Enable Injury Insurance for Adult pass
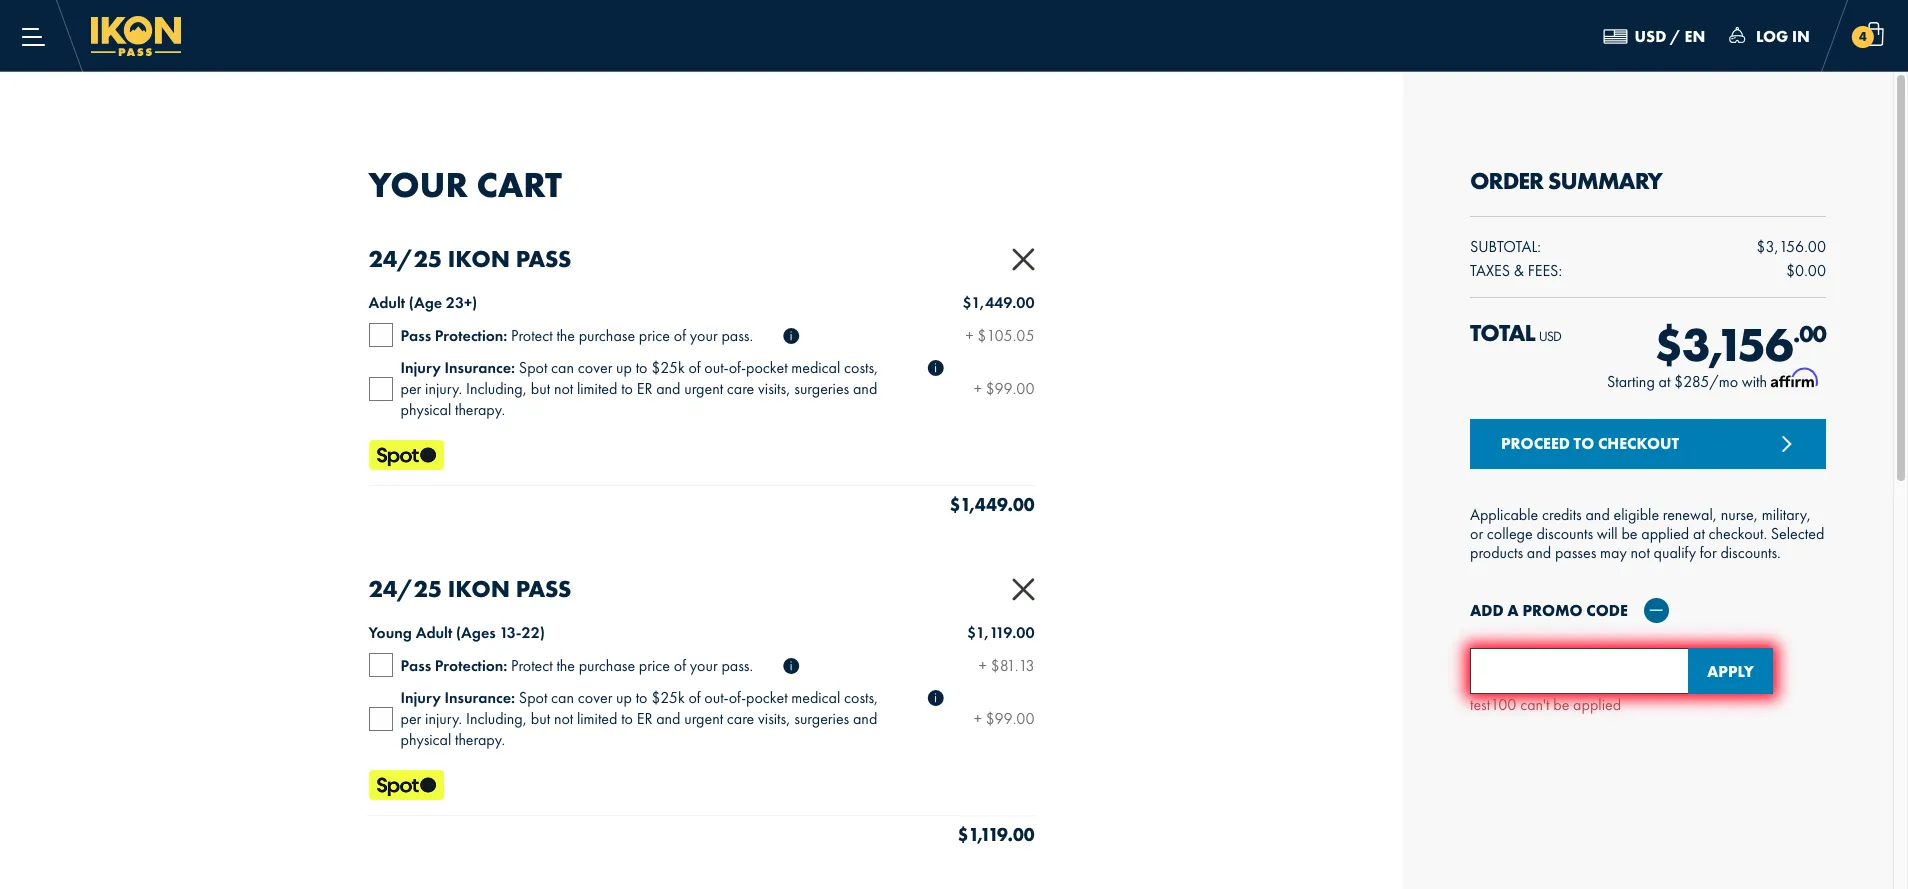Image resolution: width=1908 pixels, height=889 pixels. click(x=381, y=389)
